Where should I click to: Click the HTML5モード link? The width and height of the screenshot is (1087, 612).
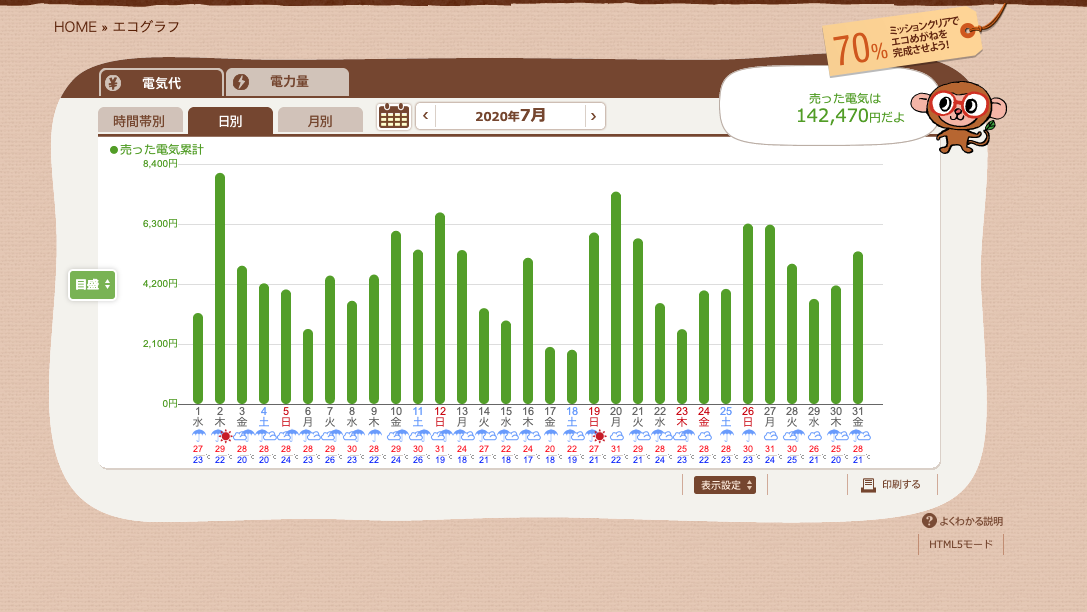pyautogui.click(x=960, y=545)
